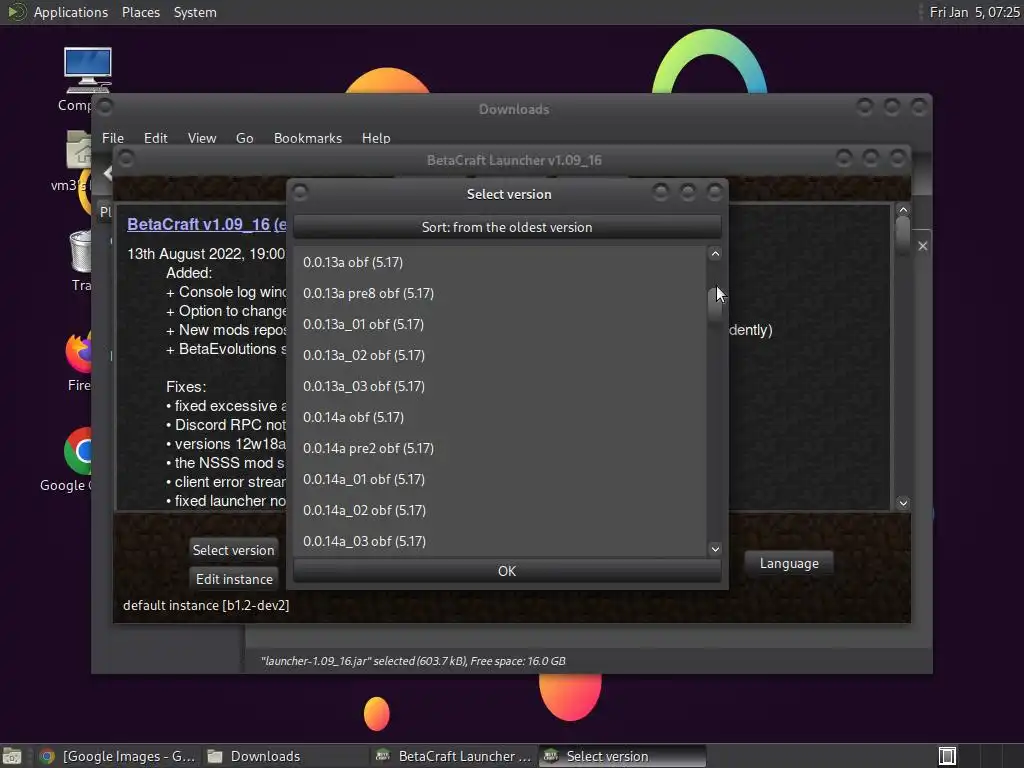Screen dimensions: 1024x768
Task: Open Places menu in top panel
Action: tap(140, 12)
